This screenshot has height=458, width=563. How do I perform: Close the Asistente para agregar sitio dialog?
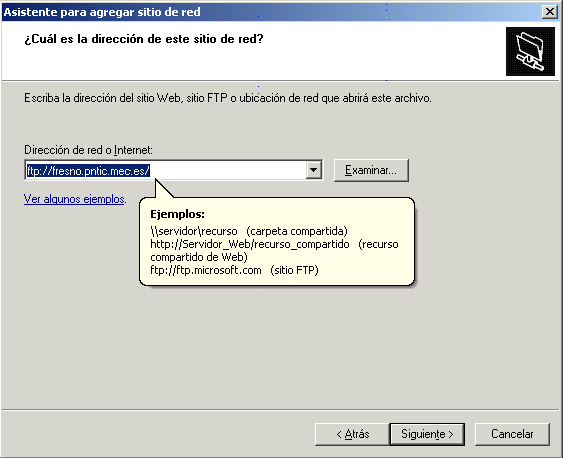click(549, 12)
